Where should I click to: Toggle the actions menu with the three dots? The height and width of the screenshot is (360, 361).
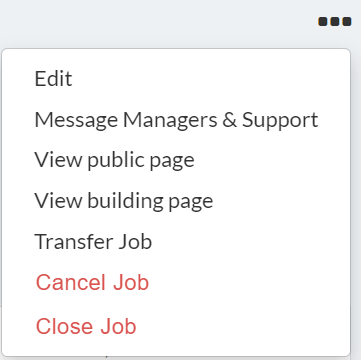[335, 22]
